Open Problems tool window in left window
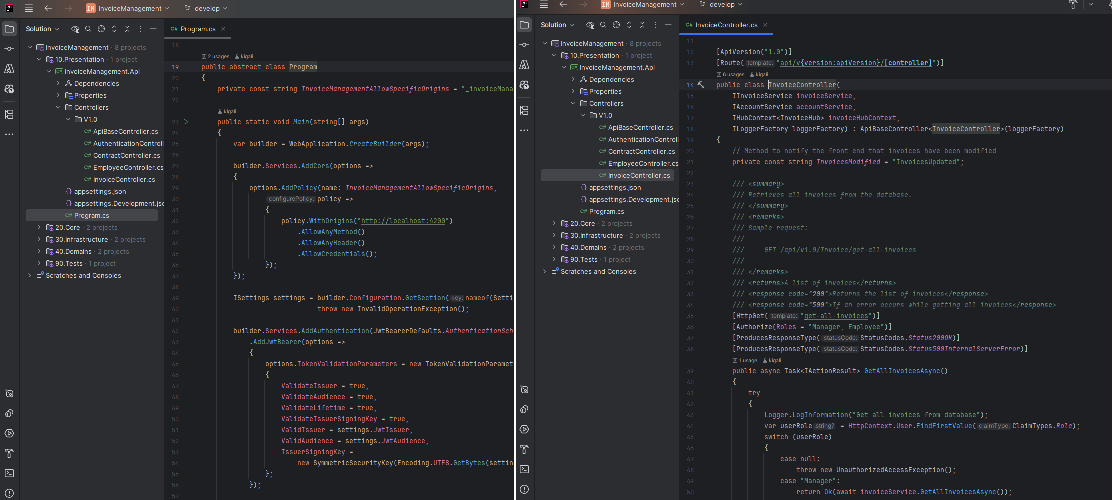The height and width of the screenshot is (500, 1113). point(9,493)
